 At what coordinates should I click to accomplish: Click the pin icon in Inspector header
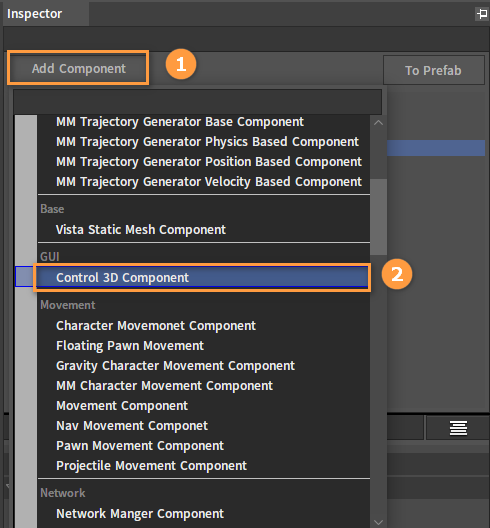482,14
